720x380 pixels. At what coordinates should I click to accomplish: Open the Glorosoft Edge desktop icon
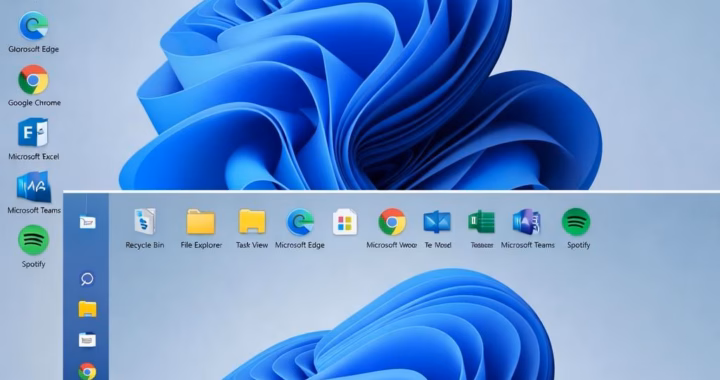click(33, 26)
